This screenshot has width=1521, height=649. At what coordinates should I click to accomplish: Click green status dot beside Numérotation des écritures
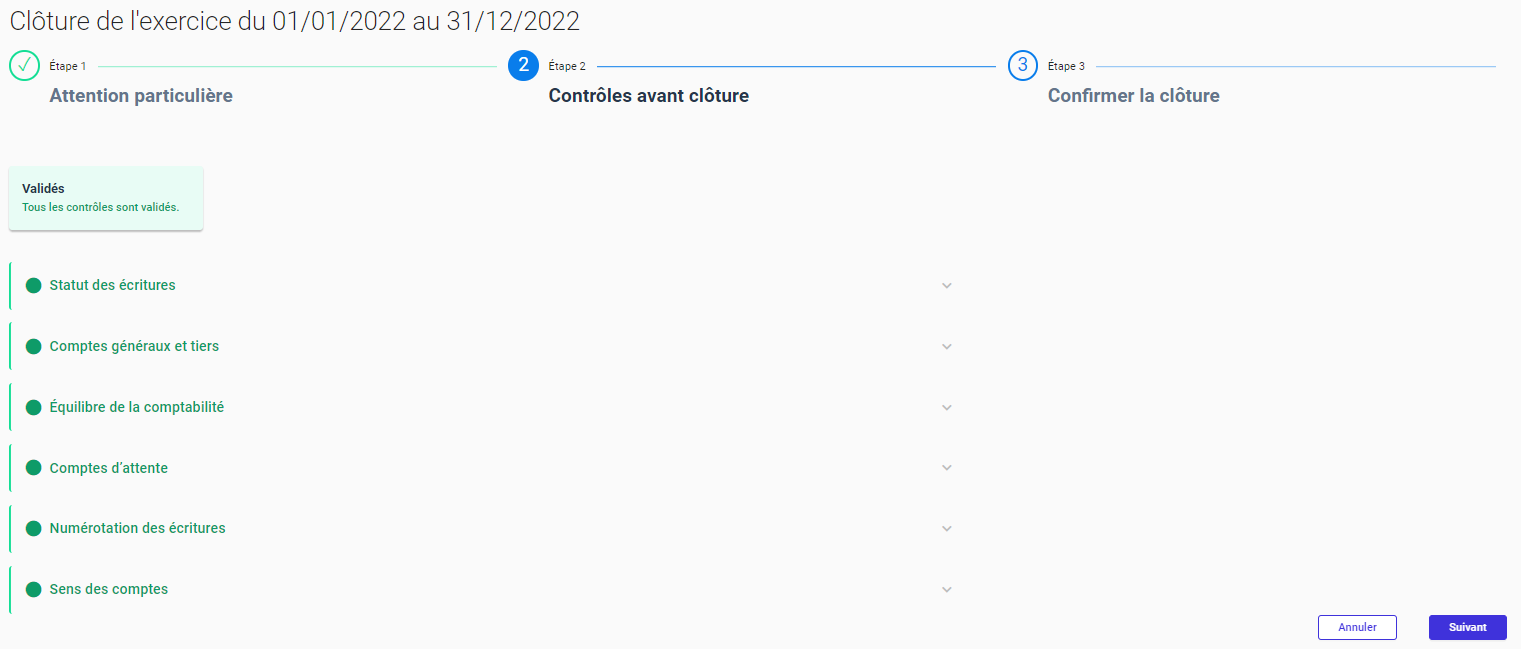[33, 529]
